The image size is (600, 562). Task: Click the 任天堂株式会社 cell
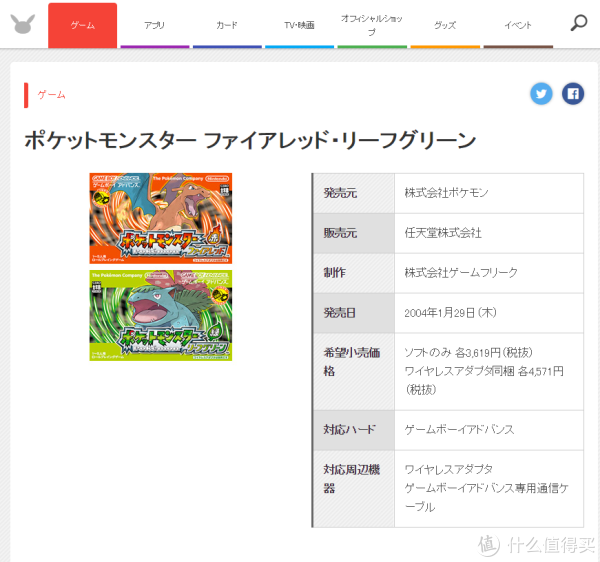[x=489, y=233]
